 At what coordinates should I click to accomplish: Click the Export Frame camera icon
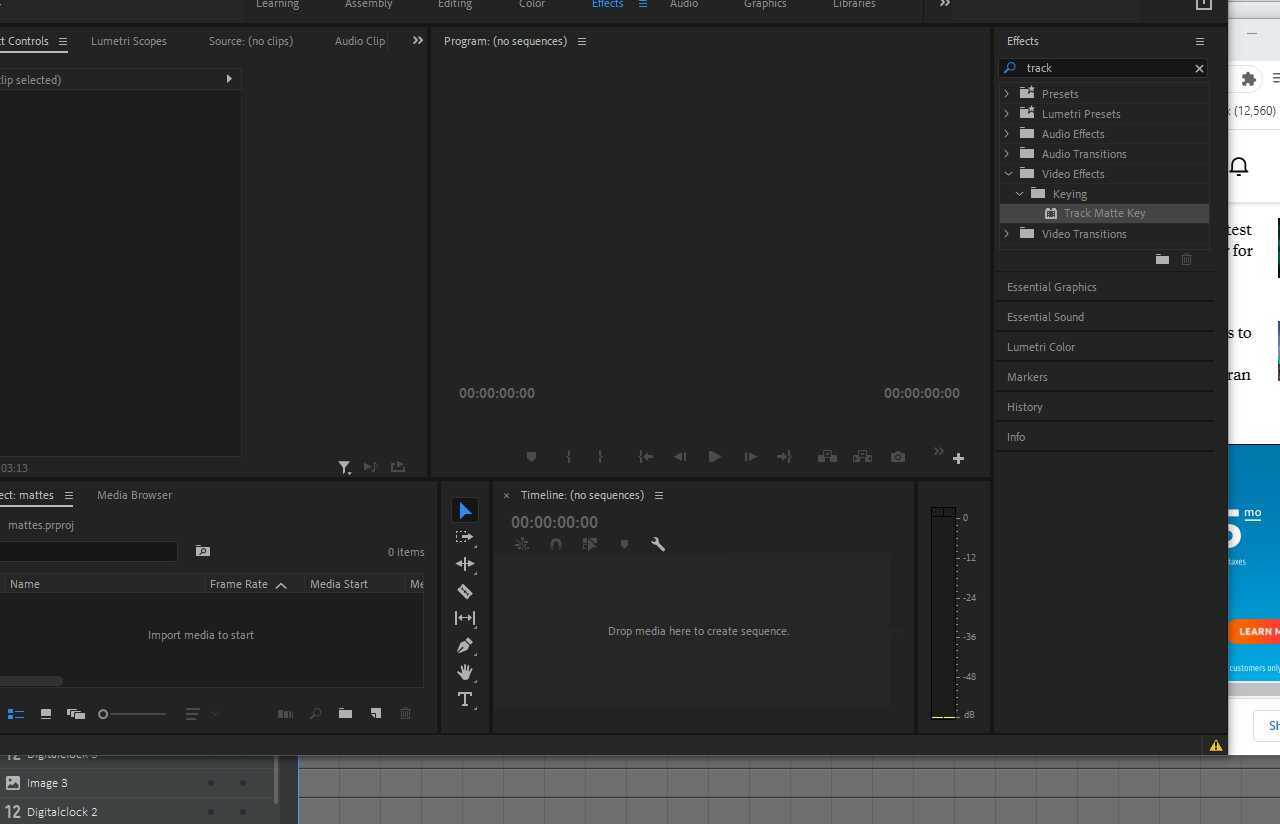(898, 457)
